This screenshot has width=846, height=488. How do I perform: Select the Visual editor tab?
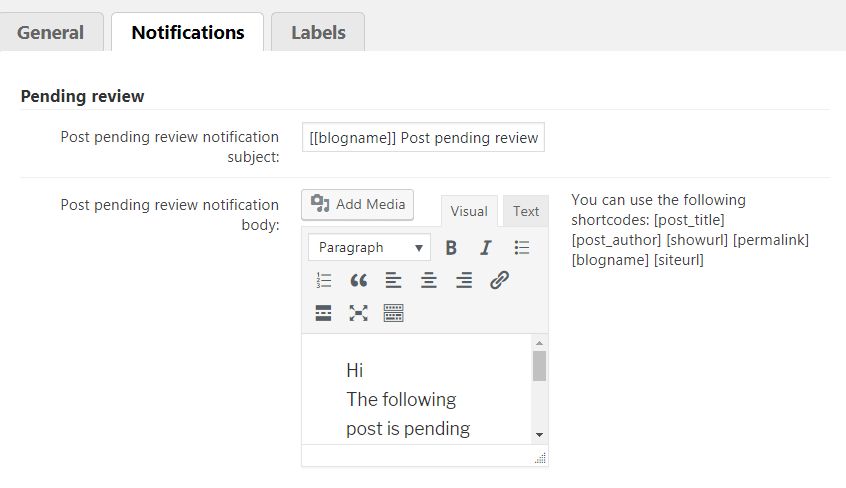[469, 211]
